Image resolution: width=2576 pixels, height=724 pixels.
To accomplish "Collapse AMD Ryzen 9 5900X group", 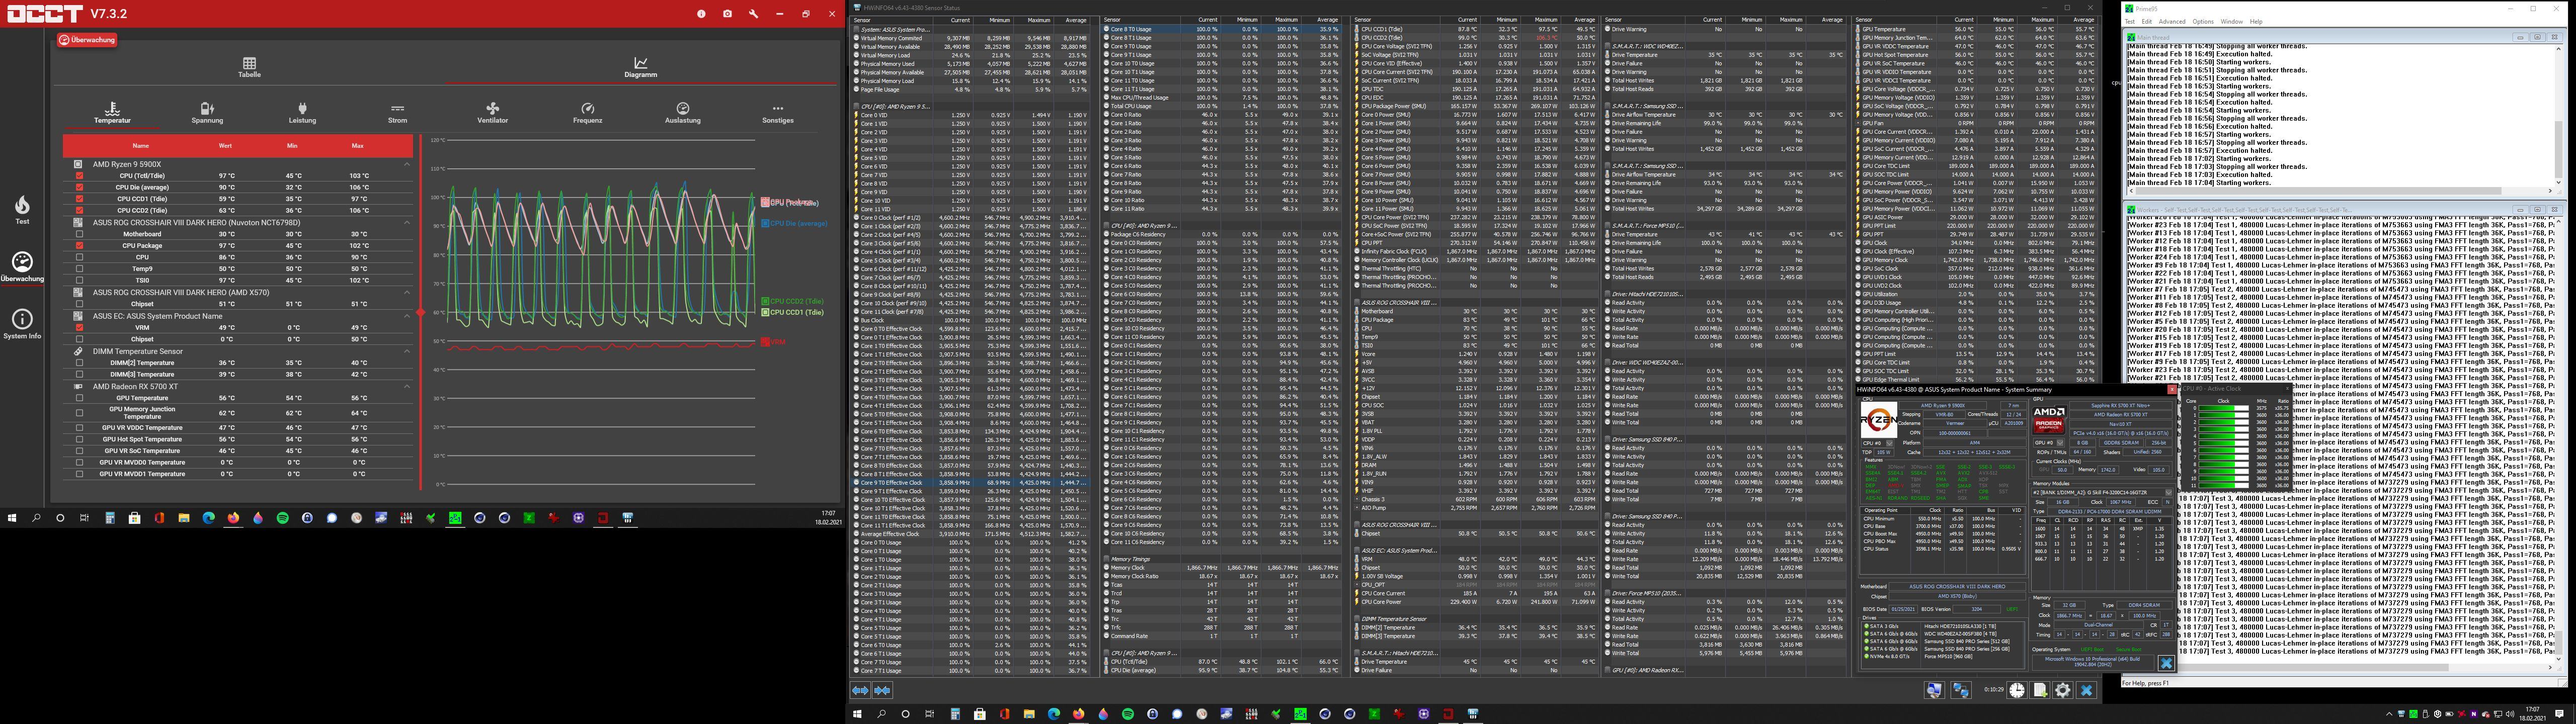I will coord(407,164).
